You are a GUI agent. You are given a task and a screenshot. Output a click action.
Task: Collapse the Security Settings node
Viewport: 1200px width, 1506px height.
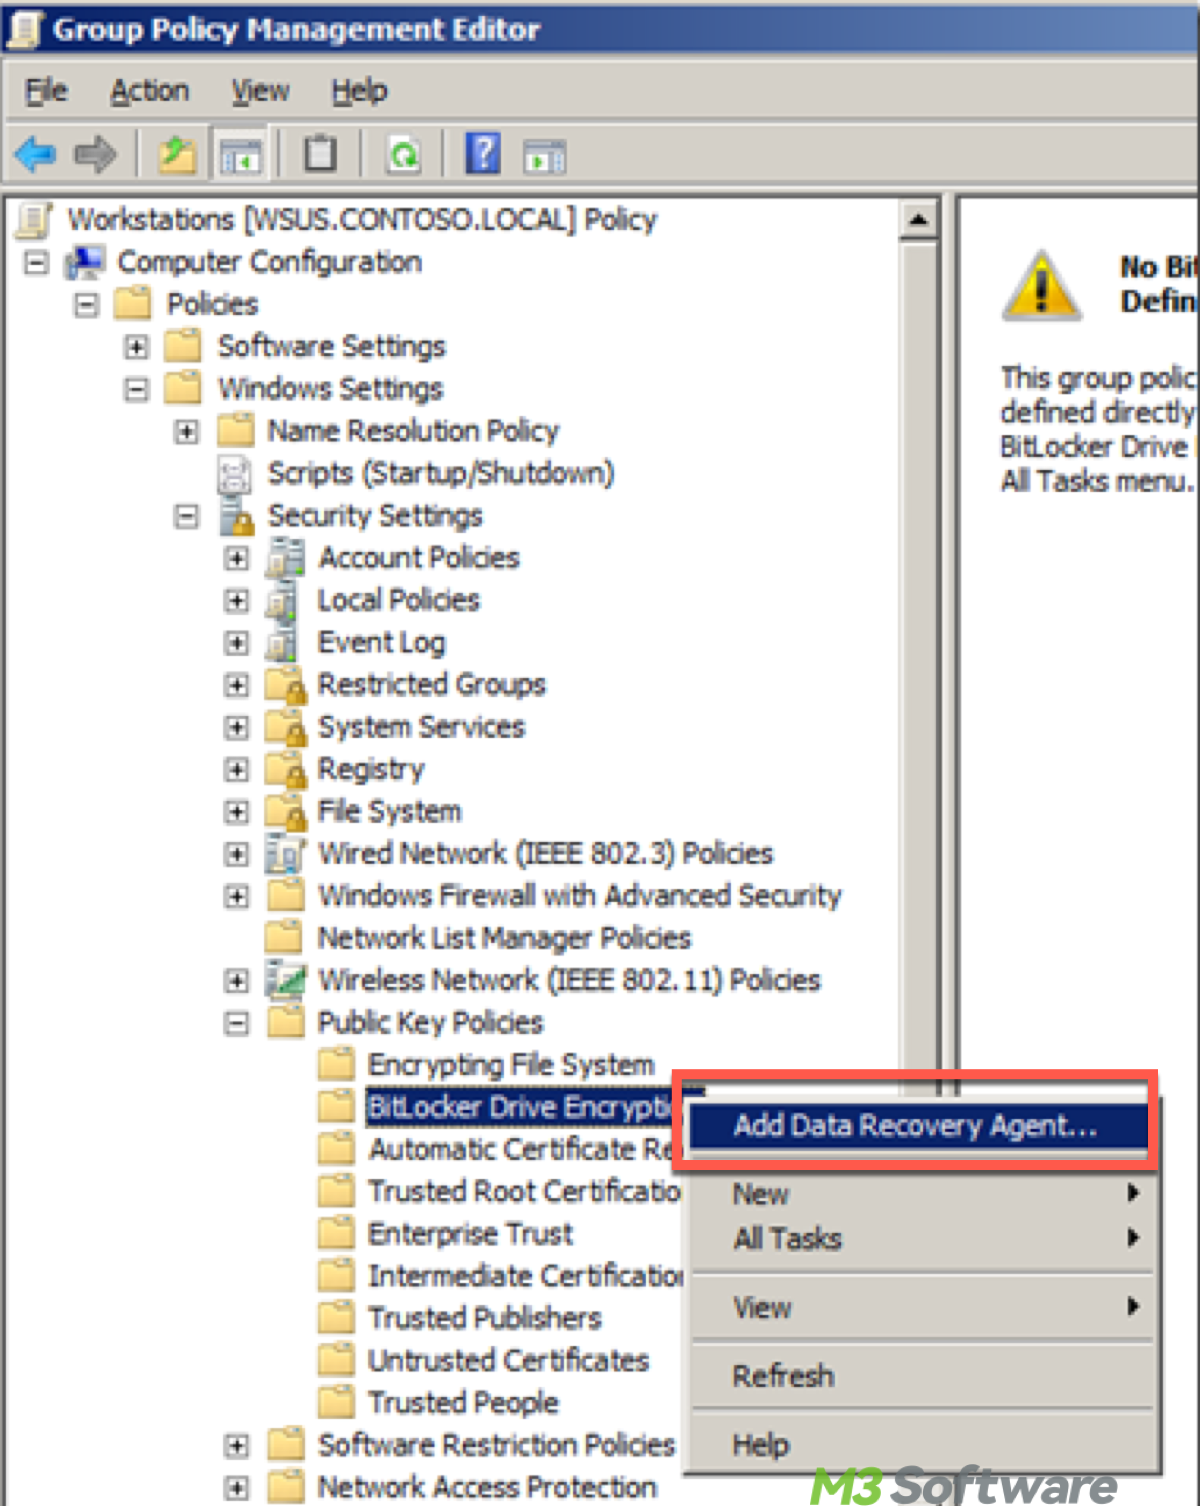pyautogui.click(x=186, y=517)
